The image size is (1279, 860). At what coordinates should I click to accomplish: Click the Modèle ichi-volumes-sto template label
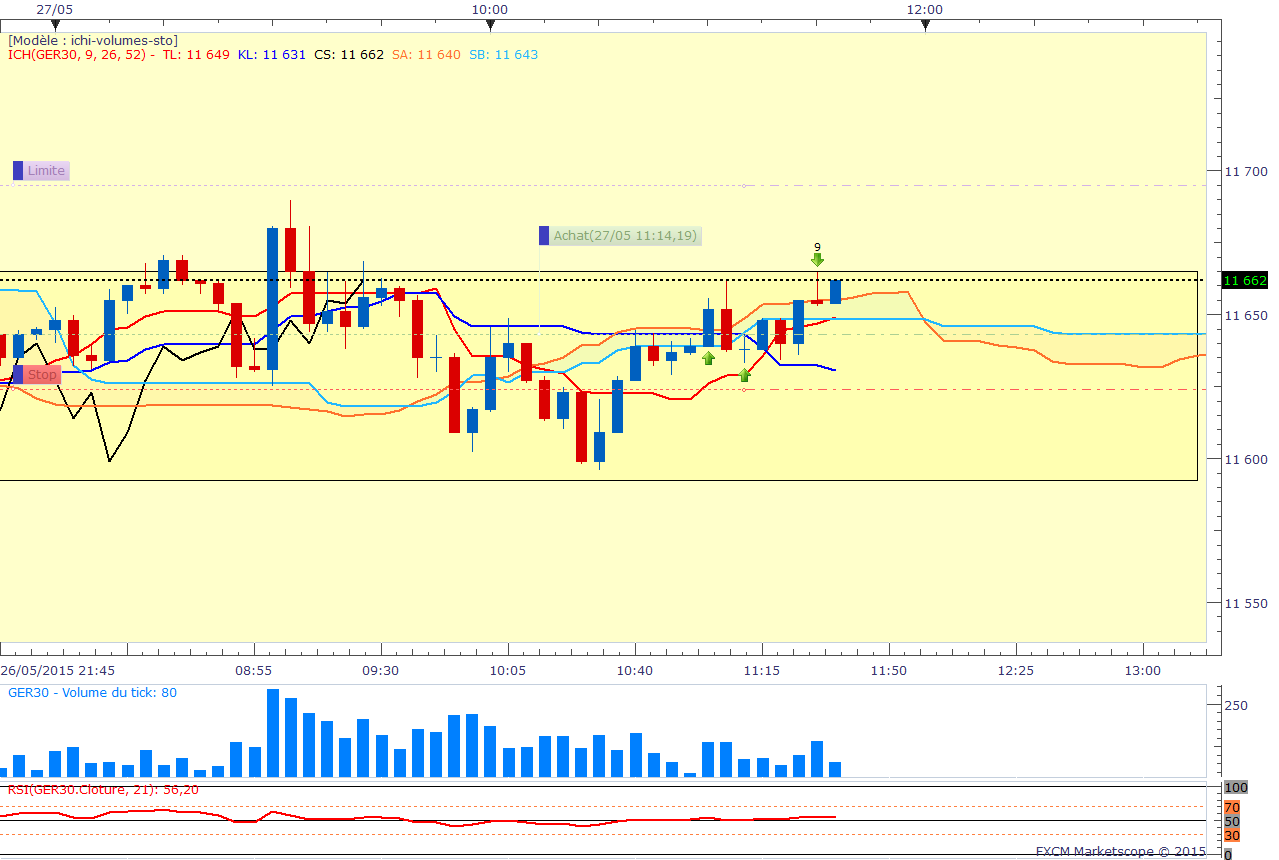click(x=92, y=40)
